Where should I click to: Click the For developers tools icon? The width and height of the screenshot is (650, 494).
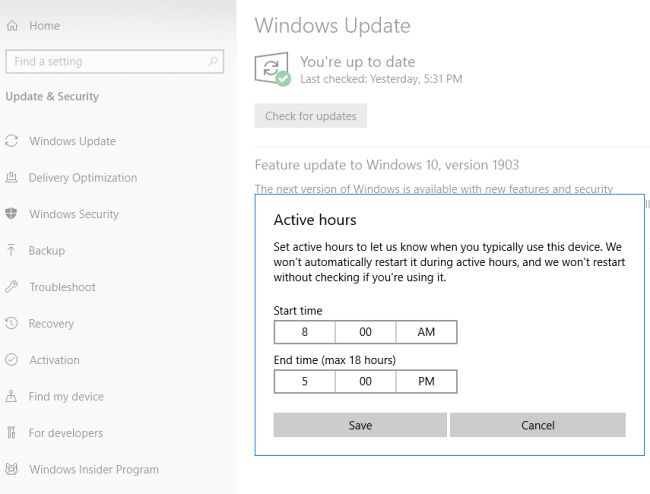pyautogui.click(x=12, y=433)
